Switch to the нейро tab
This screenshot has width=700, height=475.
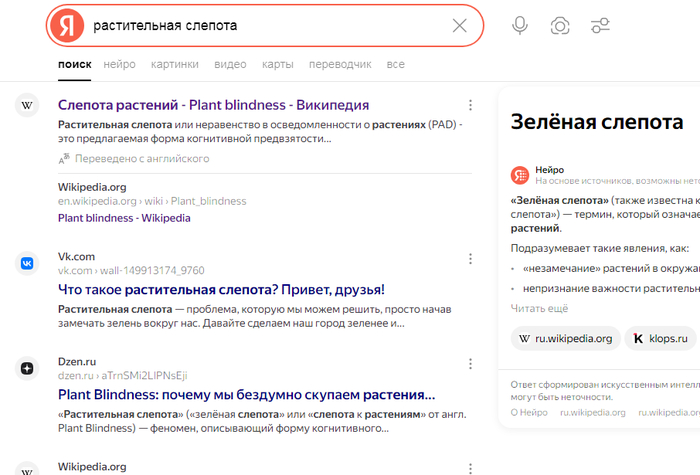coord(119,65)
